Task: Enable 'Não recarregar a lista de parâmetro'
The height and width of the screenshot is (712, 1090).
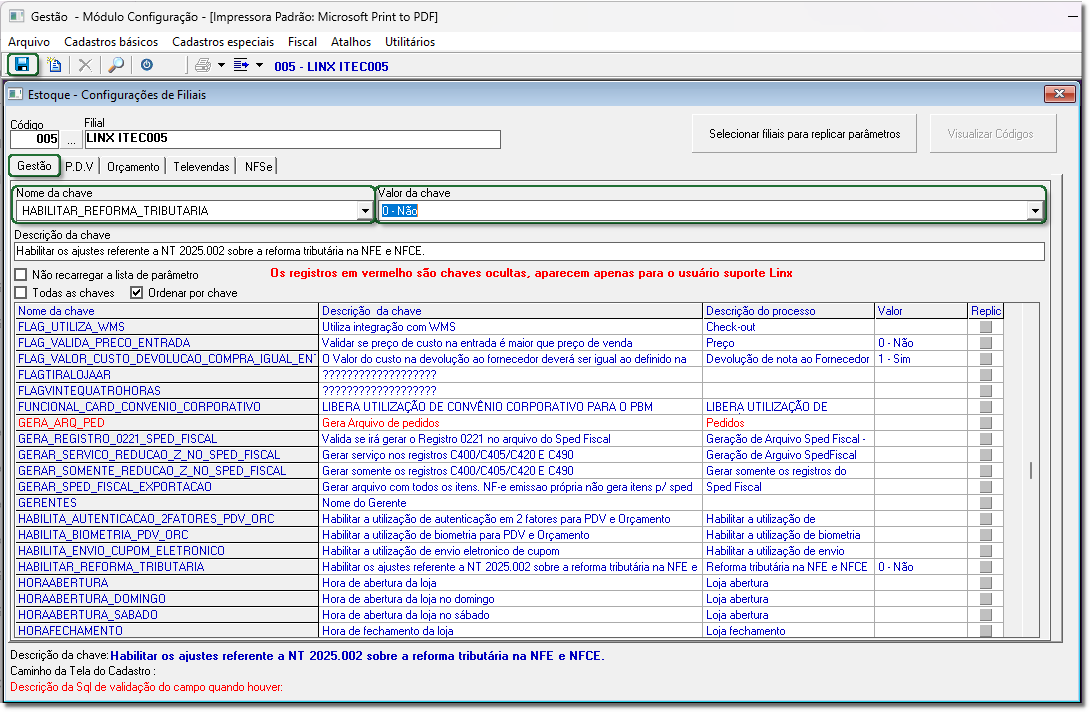Action: click(21, 275)
